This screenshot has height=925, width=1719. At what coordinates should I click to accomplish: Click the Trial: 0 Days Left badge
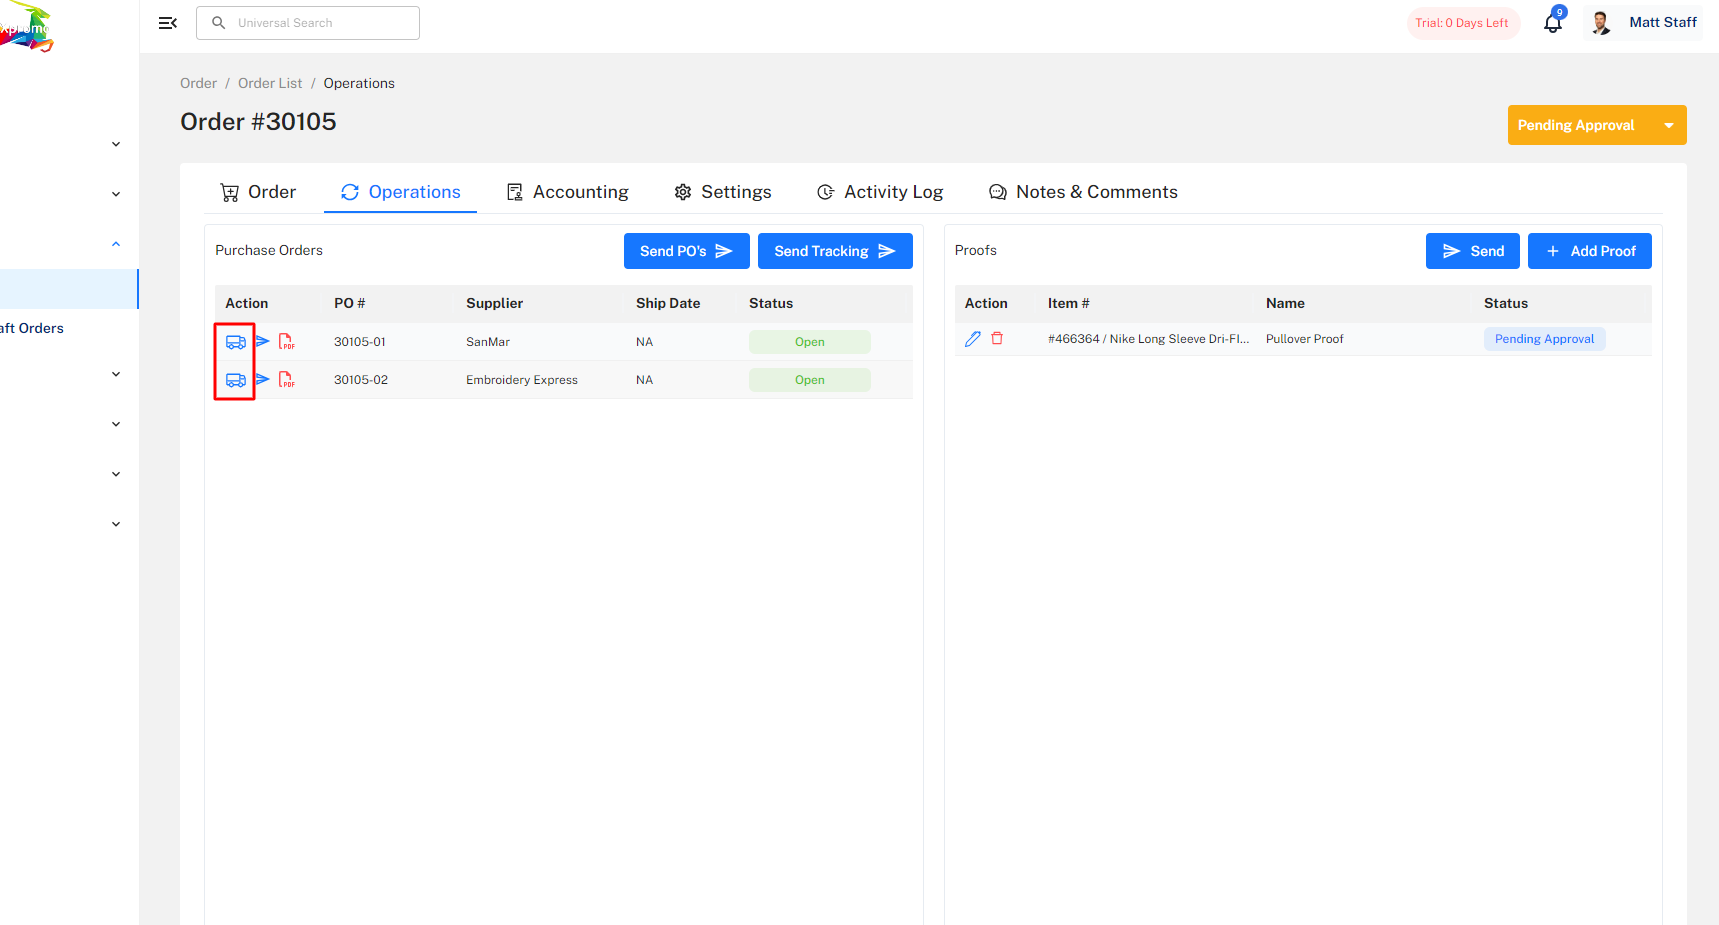(x=1462, y=23)
